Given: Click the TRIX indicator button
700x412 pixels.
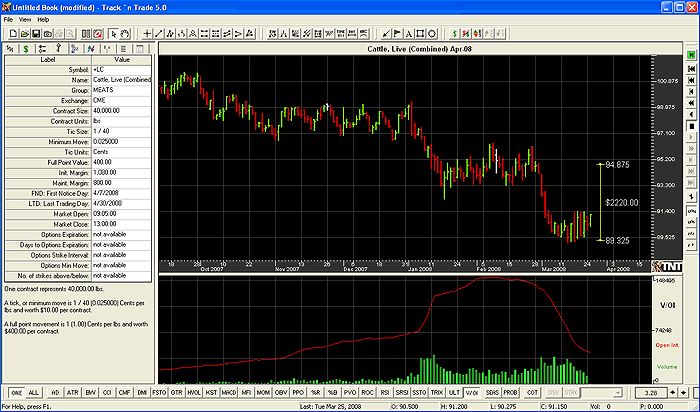Looking at the screenshot, I should click(437, 393).
